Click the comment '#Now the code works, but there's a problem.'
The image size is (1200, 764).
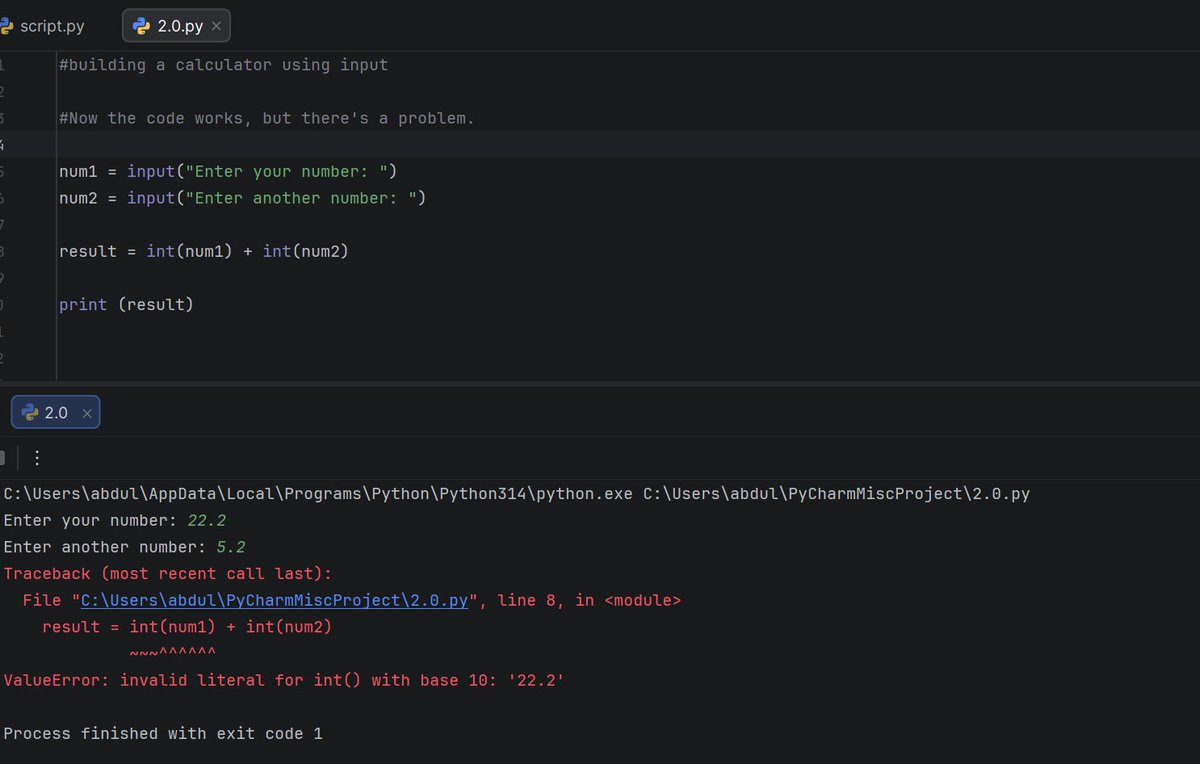point(267,118)
